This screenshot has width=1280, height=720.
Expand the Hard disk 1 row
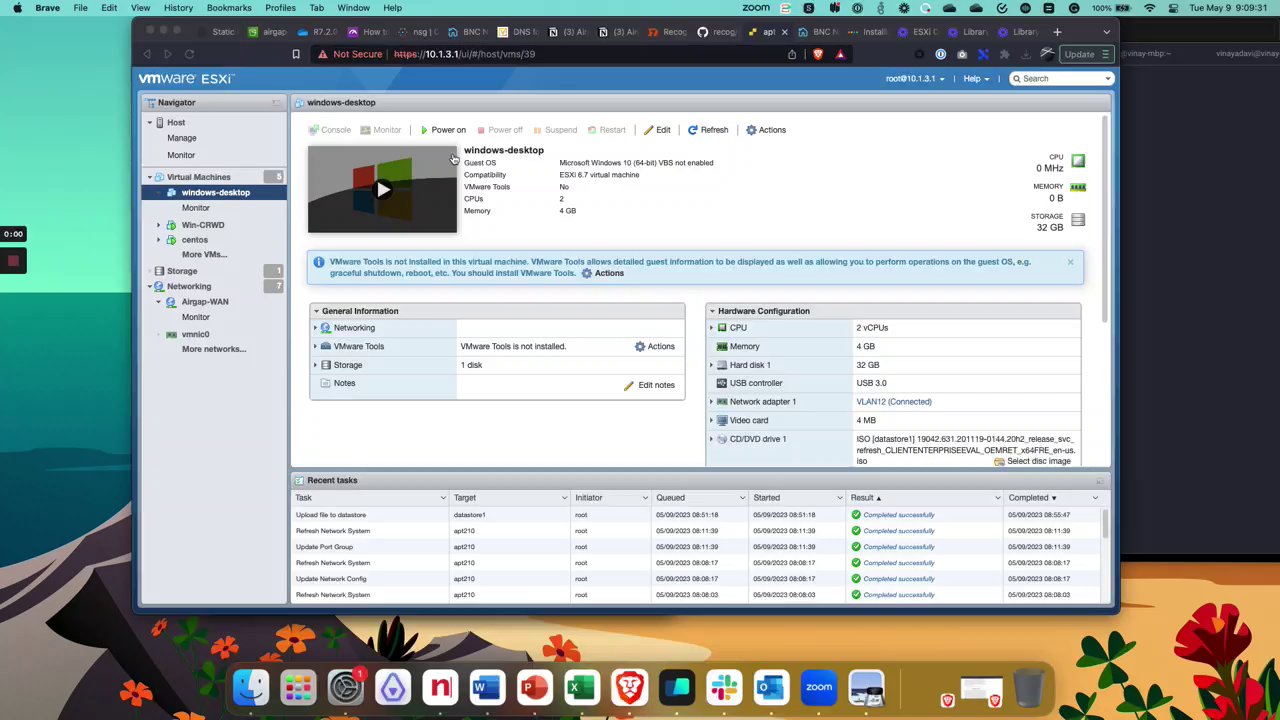[x=711, y=365]
